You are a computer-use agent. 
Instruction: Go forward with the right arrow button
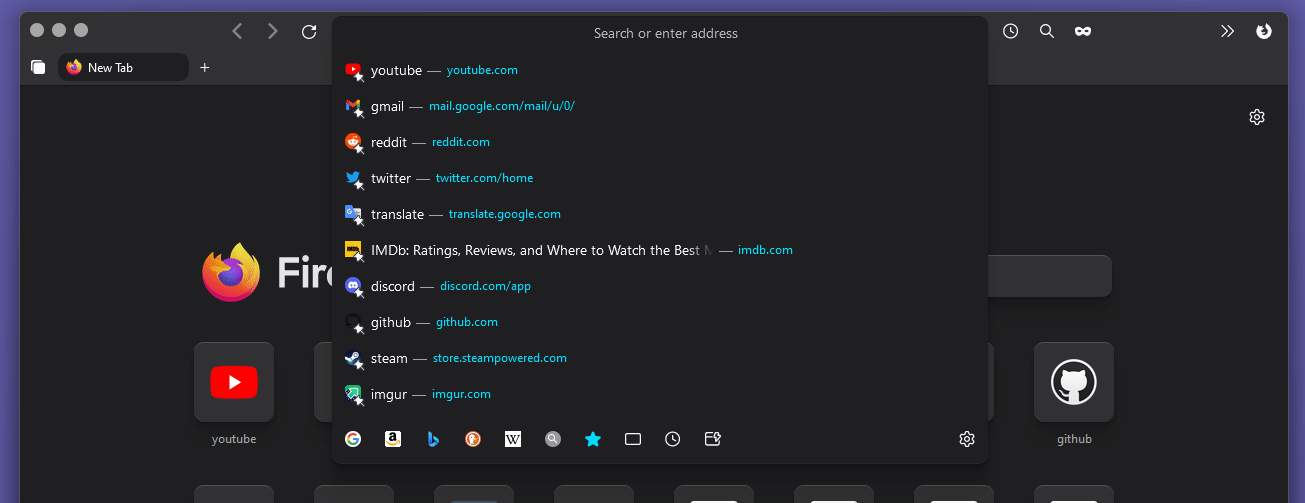272,31
